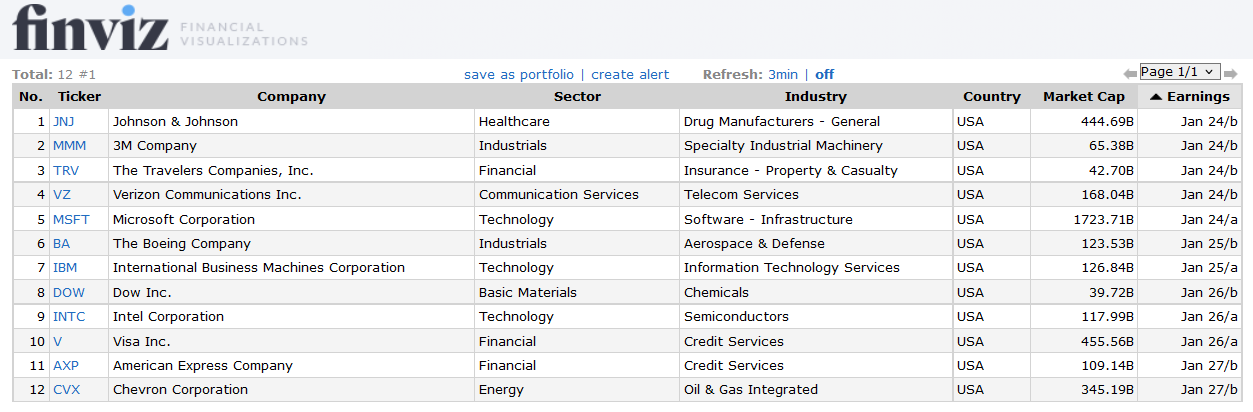This screenshot has height=412, width=1253.
Task: Open the Page 1/1 dropdown
Action: pyautogui.click(x=1180, y=72)
